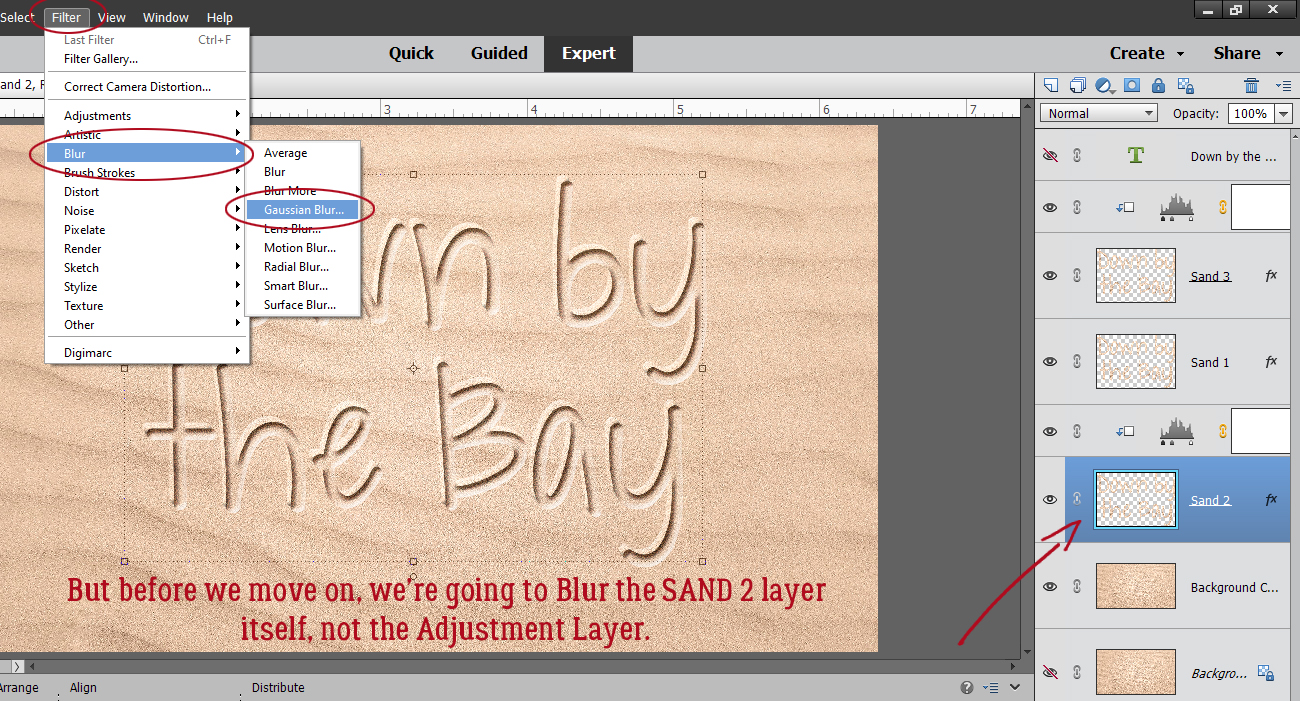This screenshot has width=1300, height=701.
Task: Click the text layer T icon
Action: click(1135, 155)
